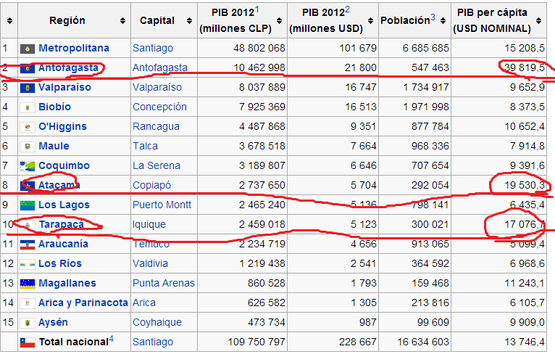Open the Los Ríos region link

[60, 263]
